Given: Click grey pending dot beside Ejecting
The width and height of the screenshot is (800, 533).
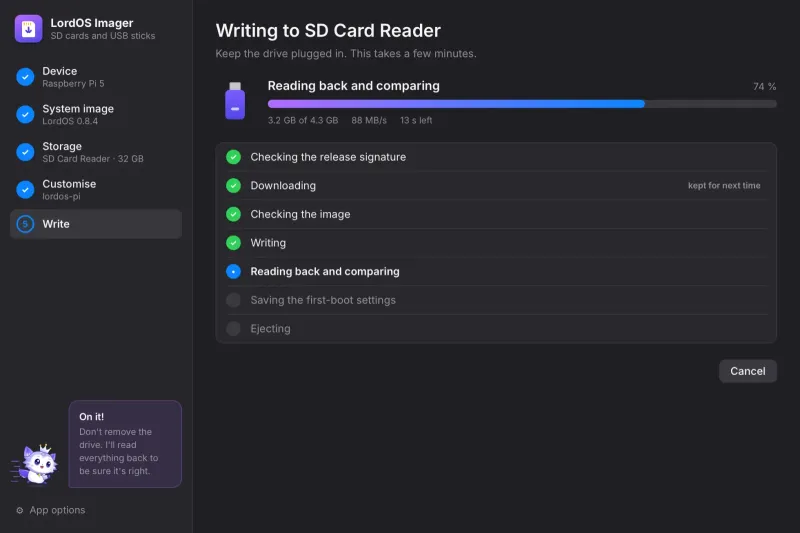Looking at the screenshot, I should pos(234,328).
